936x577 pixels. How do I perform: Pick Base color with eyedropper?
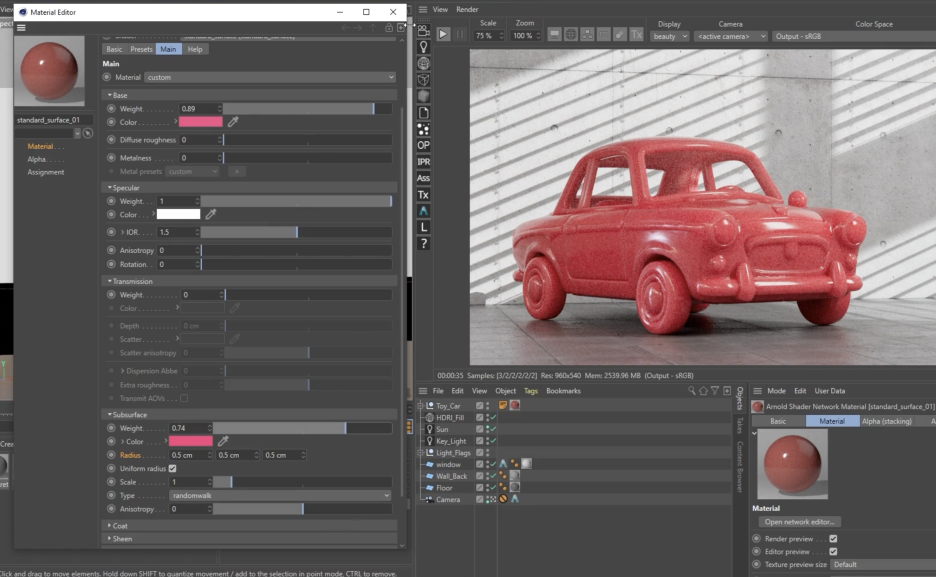233,122
